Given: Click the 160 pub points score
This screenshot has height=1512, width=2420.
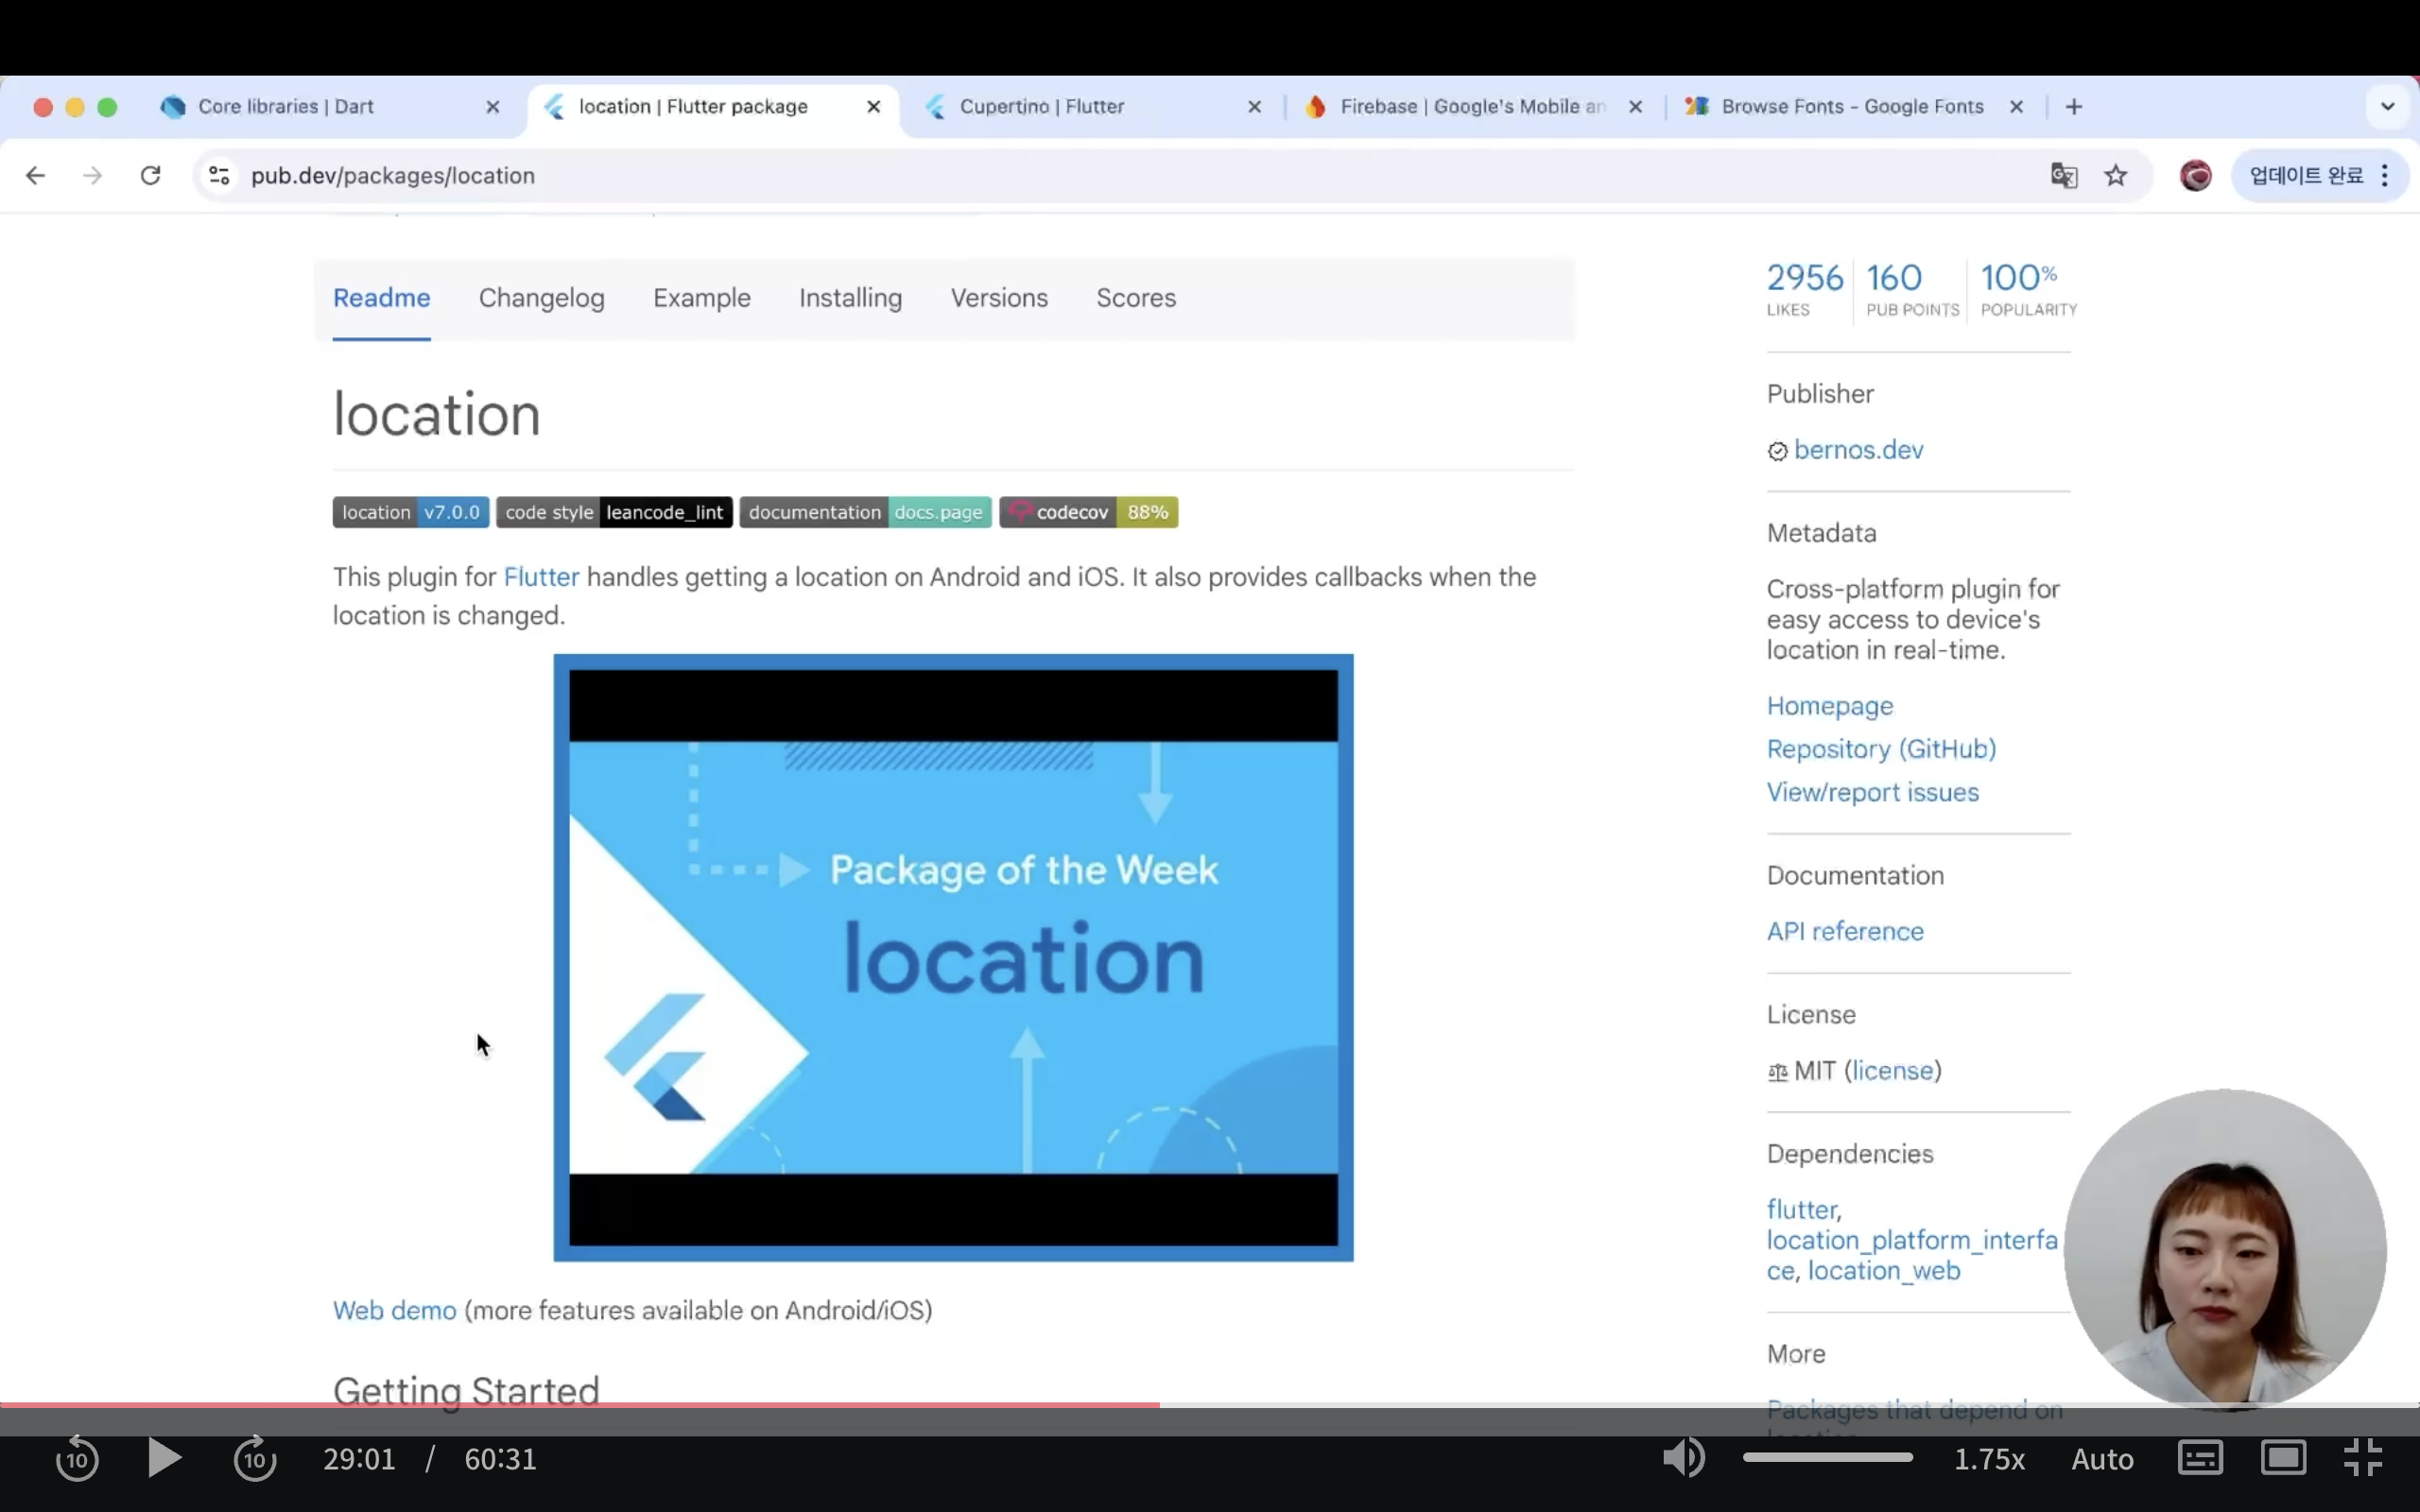Looking at the screenshot, I should point(1912,288).
